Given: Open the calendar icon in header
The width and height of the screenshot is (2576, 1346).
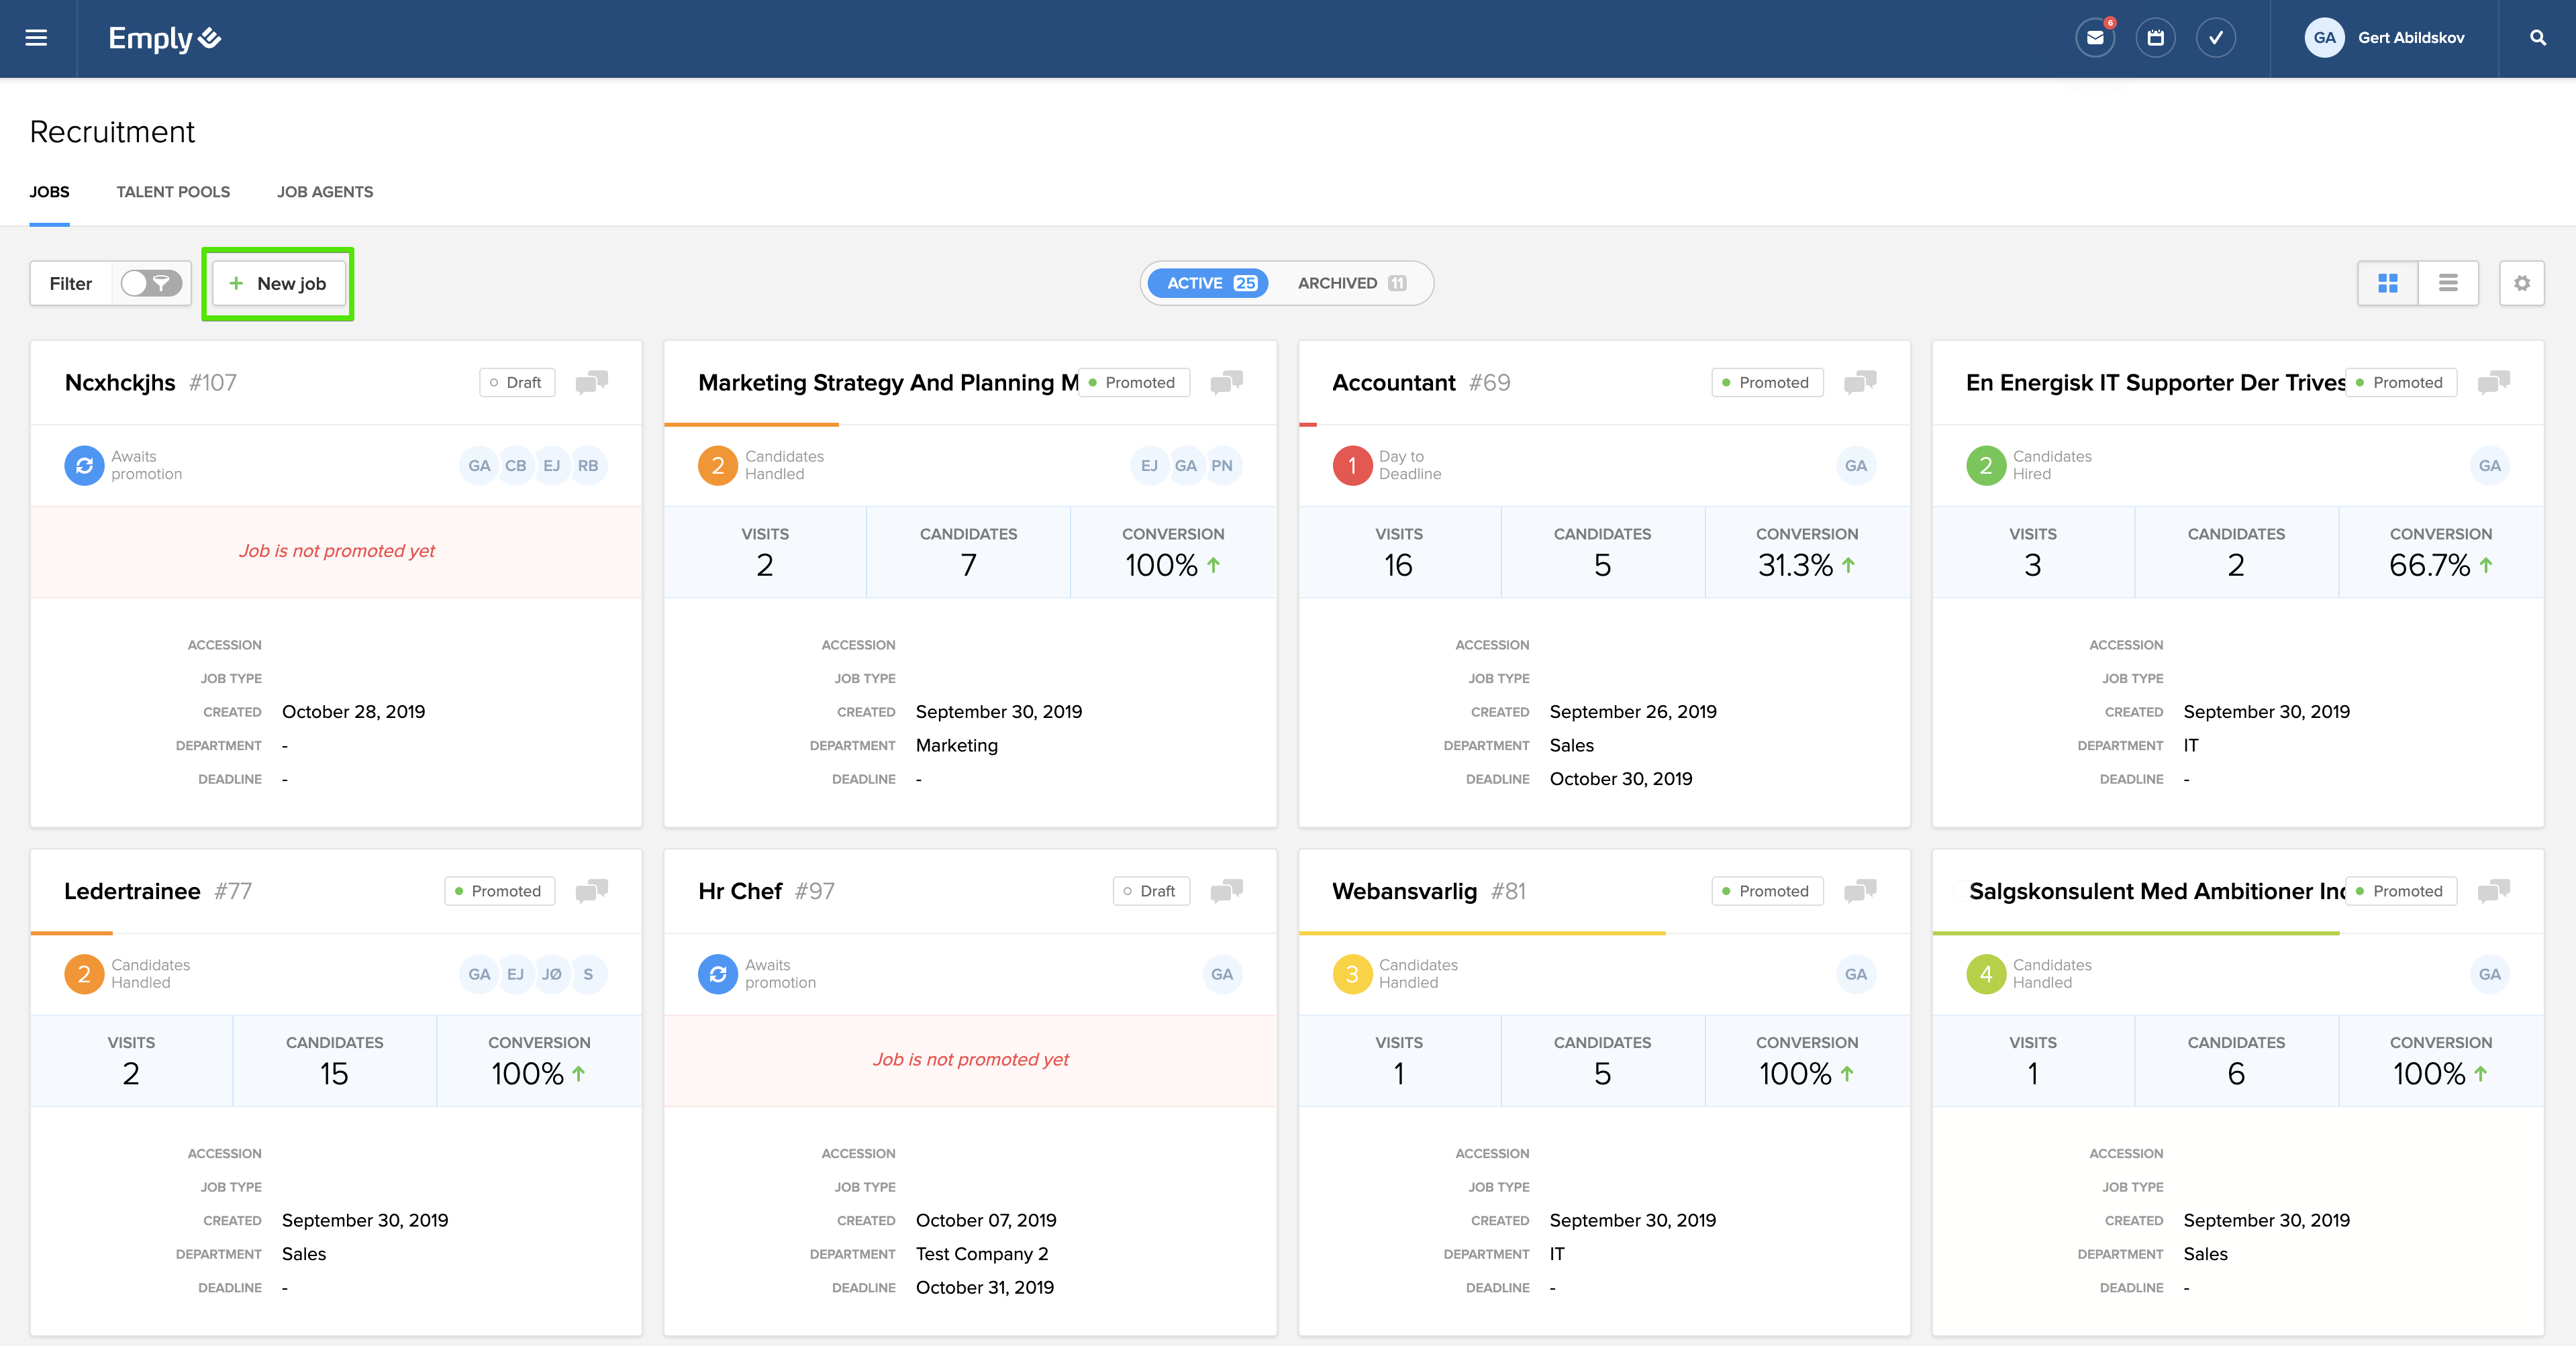Looking at the screenshot, I should point(2155,38).
